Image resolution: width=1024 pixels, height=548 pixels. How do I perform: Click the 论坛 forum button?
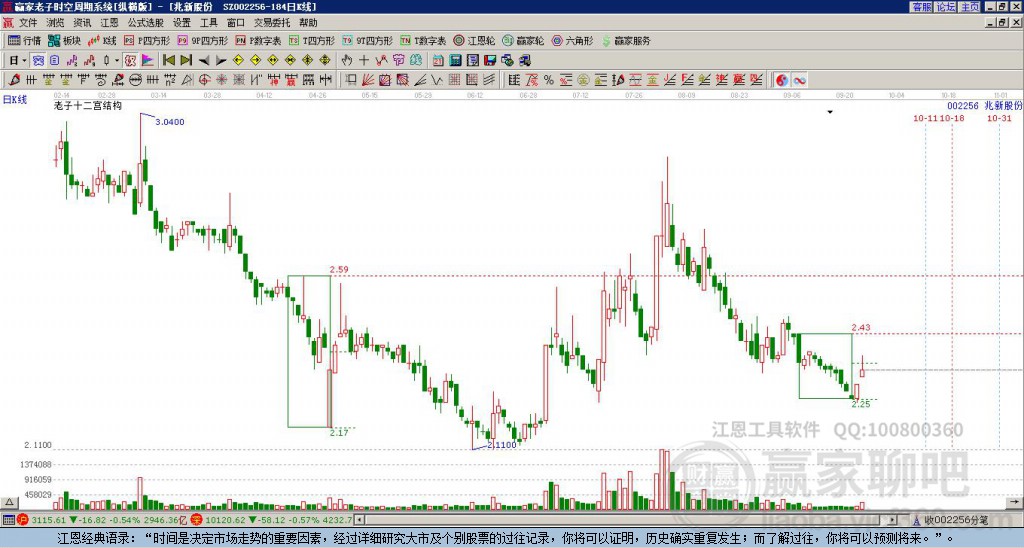click(946, 7)
